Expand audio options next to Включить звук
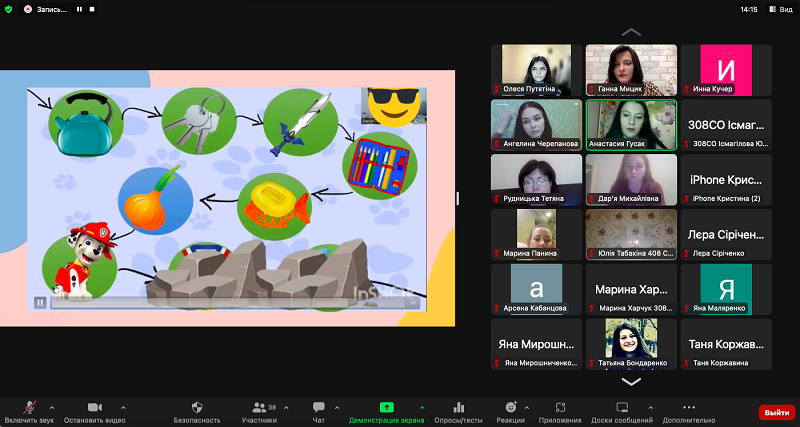800x427 pixels. coord(52,407)
